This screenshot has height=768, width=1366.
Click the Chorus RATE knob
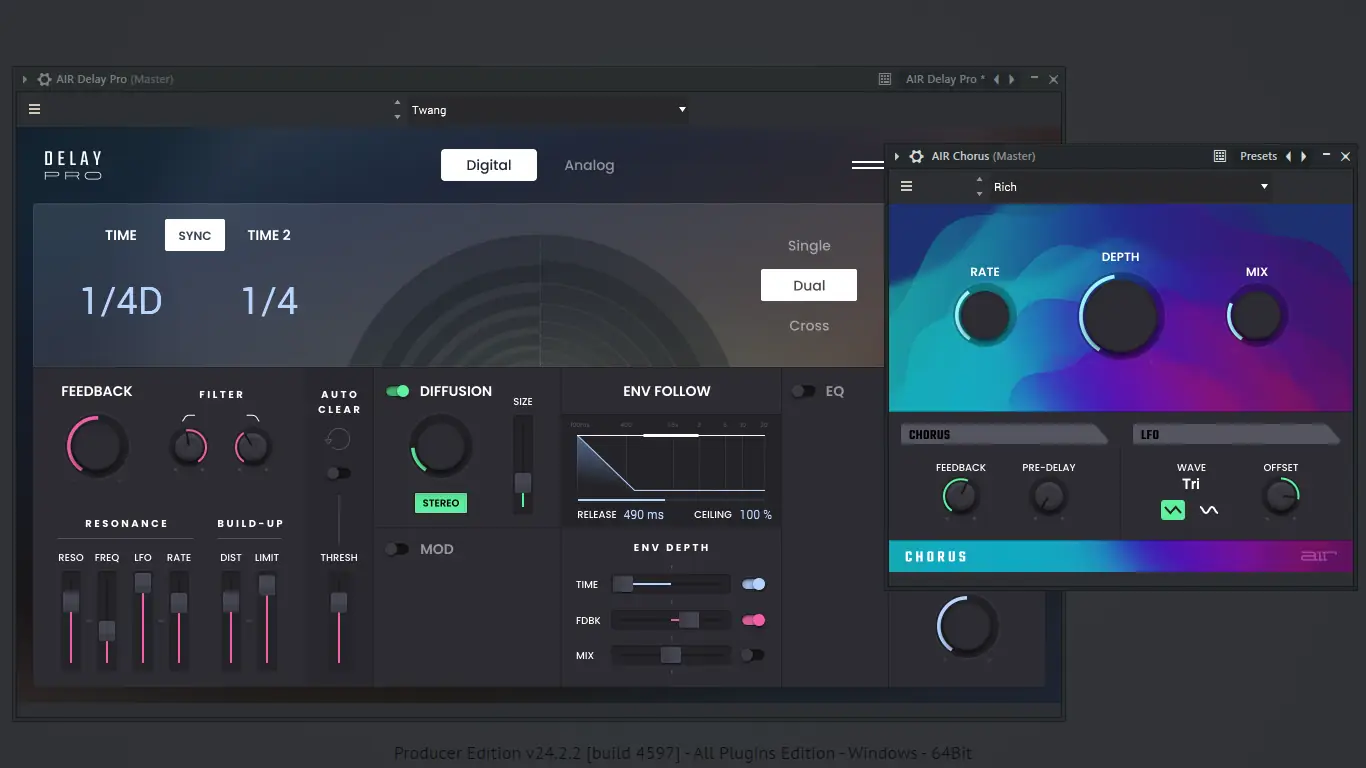coord(985,317)
